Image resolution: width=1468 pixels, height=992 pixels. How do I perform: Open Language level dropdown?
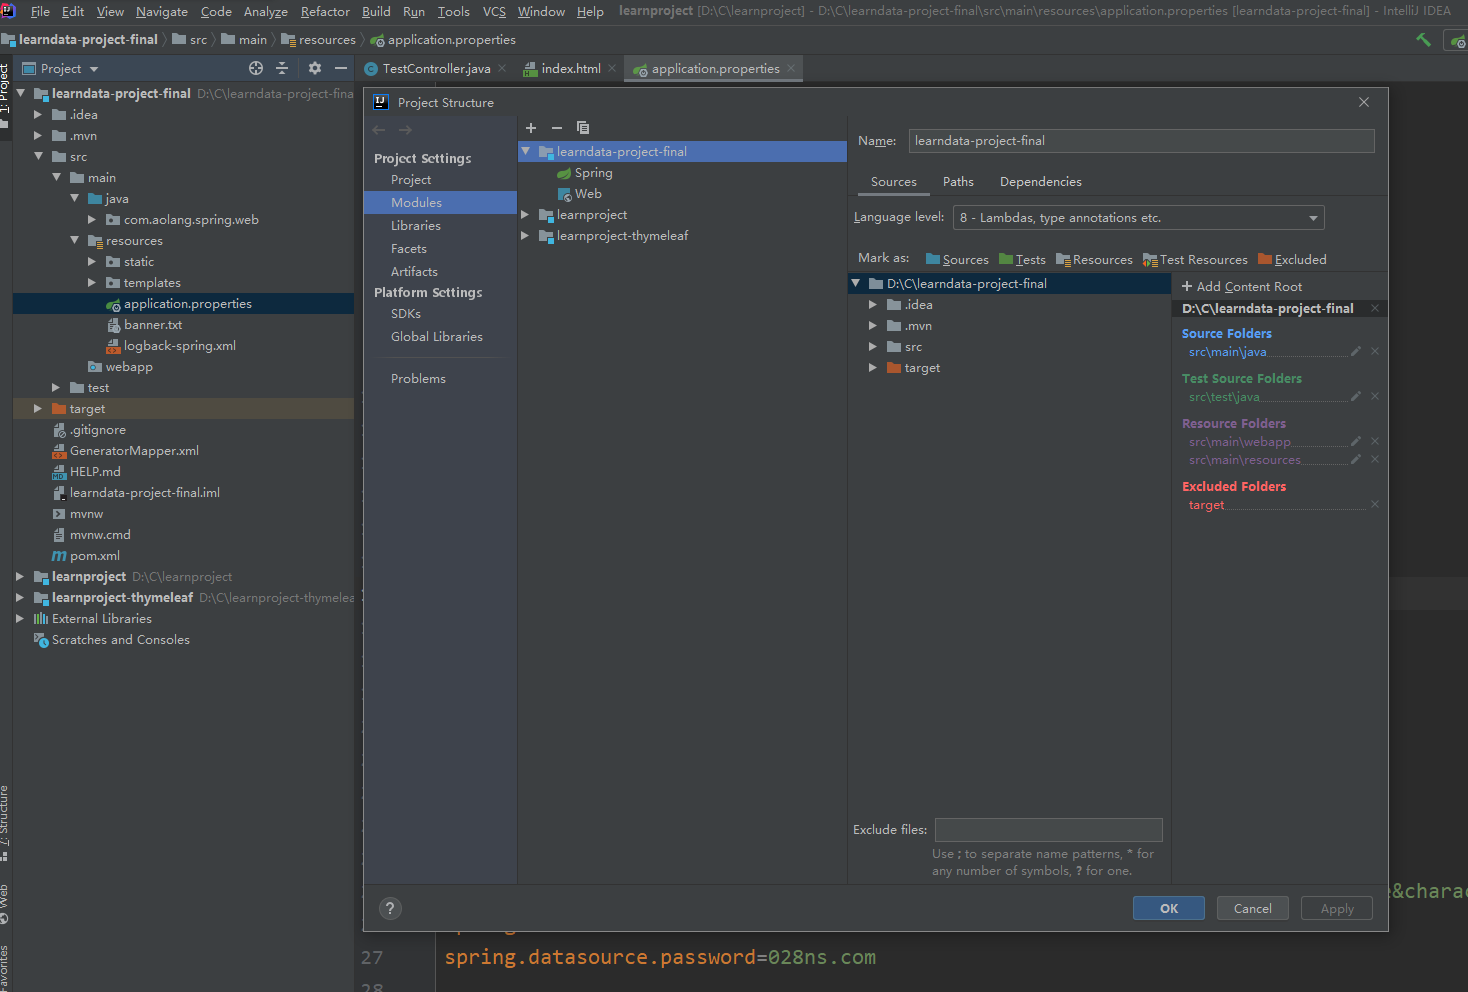[x=1138, y=217]
